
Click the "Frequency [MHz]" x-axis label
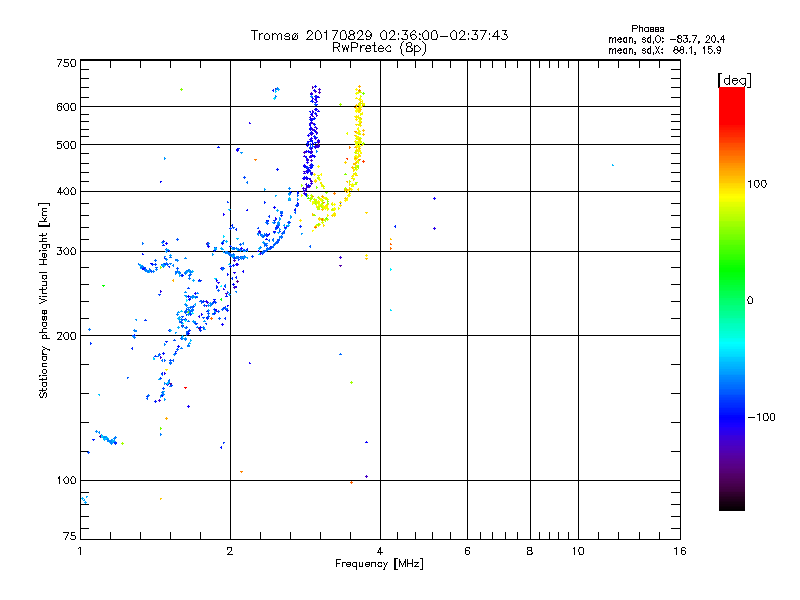379,564
